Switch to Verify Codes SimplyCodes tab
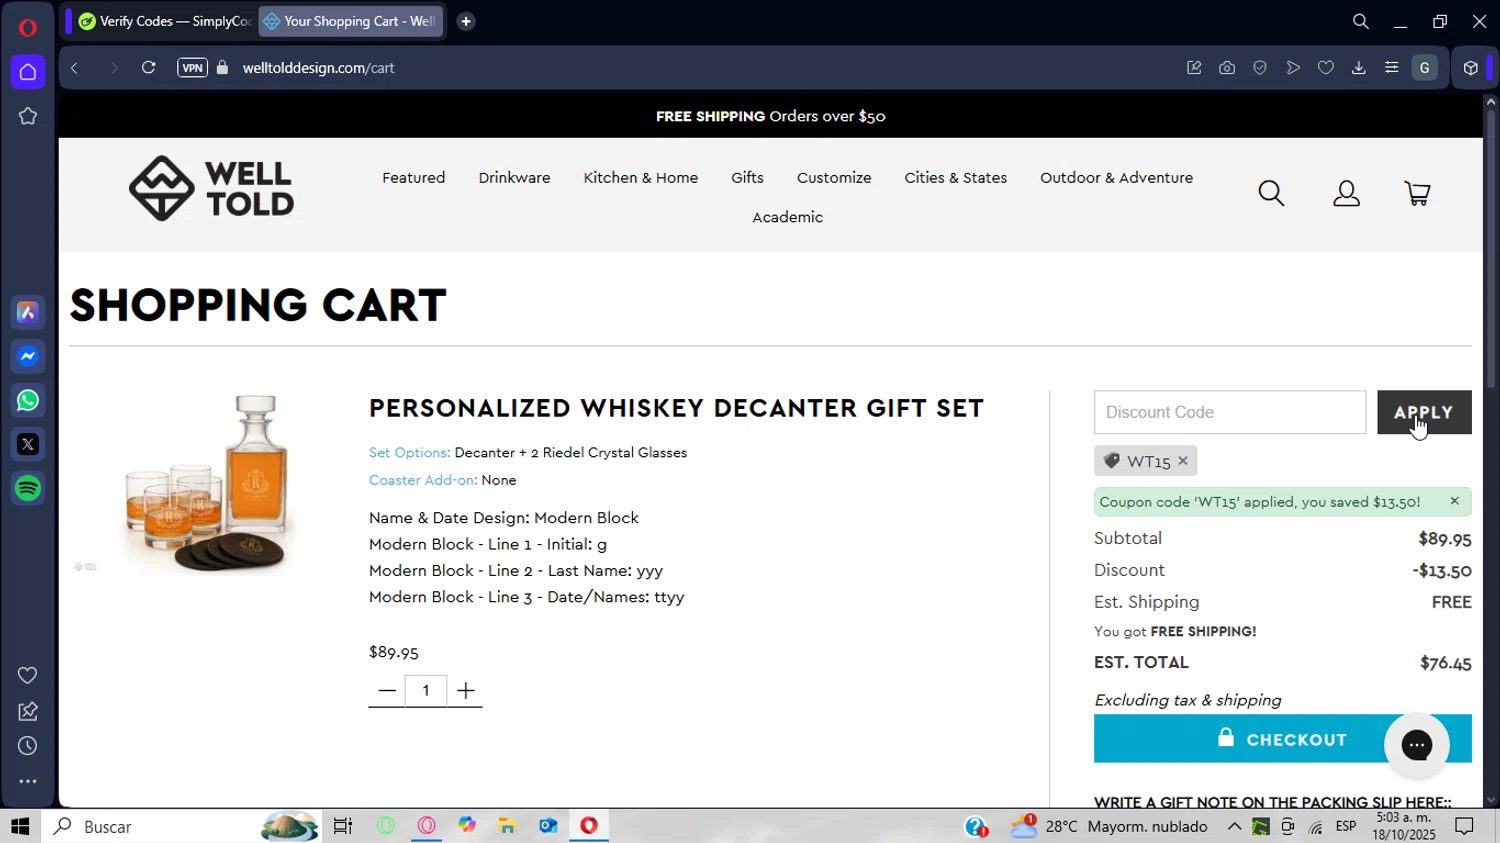 pos(165,21)
